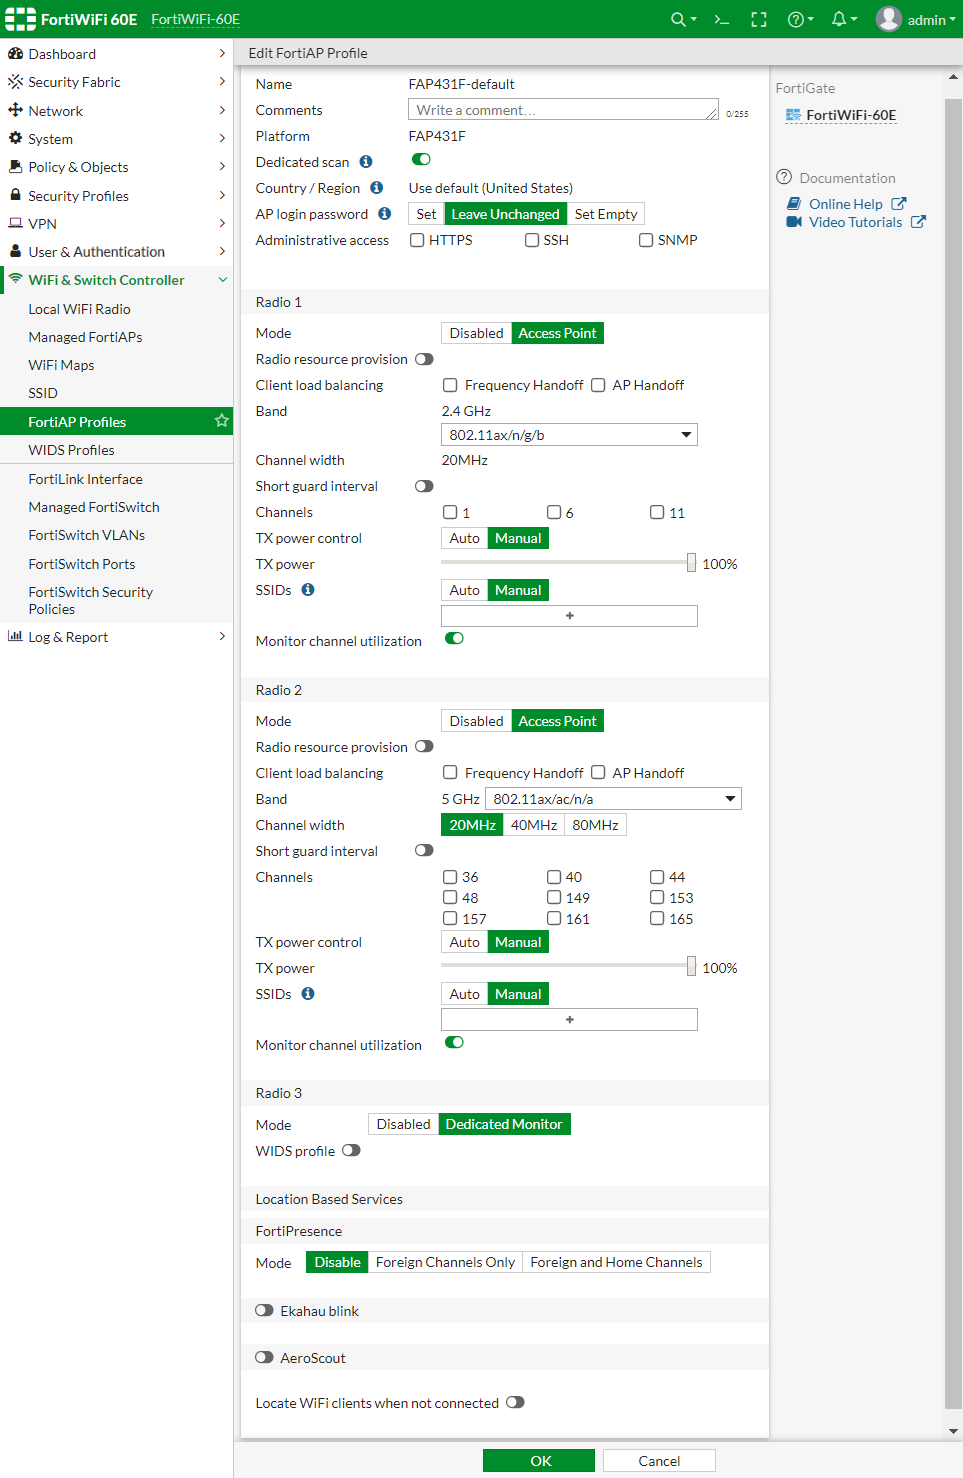Open Radio 1 band 802.11ax/n/g/b dropdown
Screen dimensions: 963x1478
click(569, 434)
